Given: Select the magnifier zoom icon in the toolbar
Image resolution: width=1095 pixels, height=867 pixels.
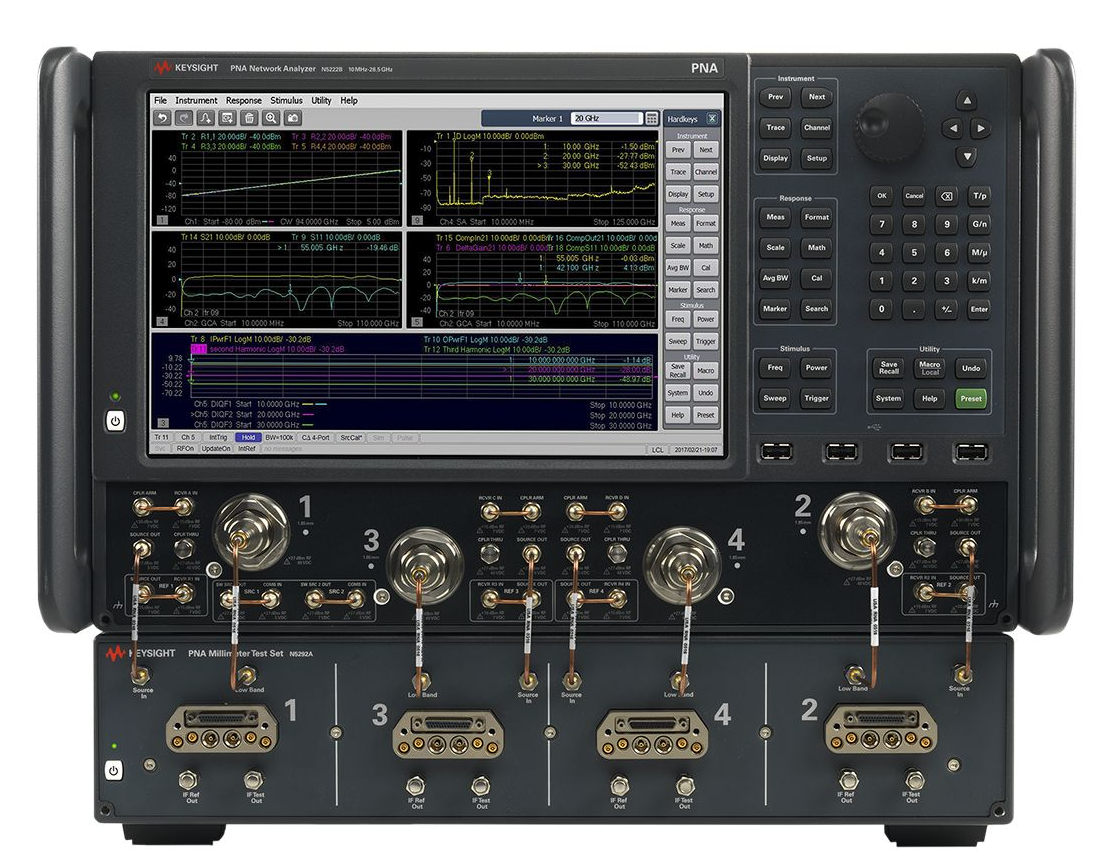Looking at the screenshot, I should (270, 118).
